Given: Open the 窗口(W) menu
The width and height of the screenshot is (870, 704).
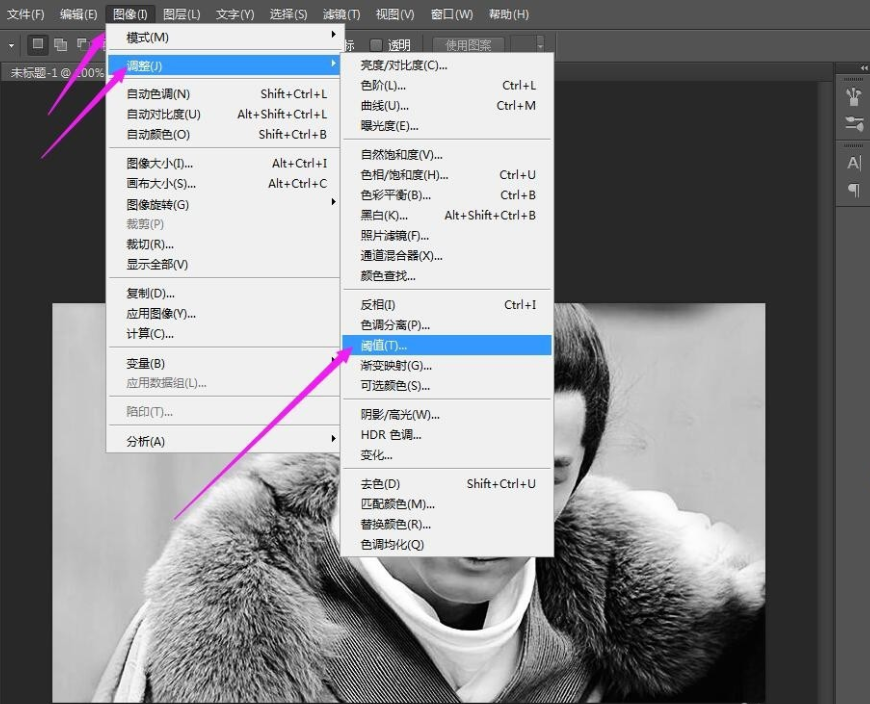Looking at the screenshot, I should [453, 14].
